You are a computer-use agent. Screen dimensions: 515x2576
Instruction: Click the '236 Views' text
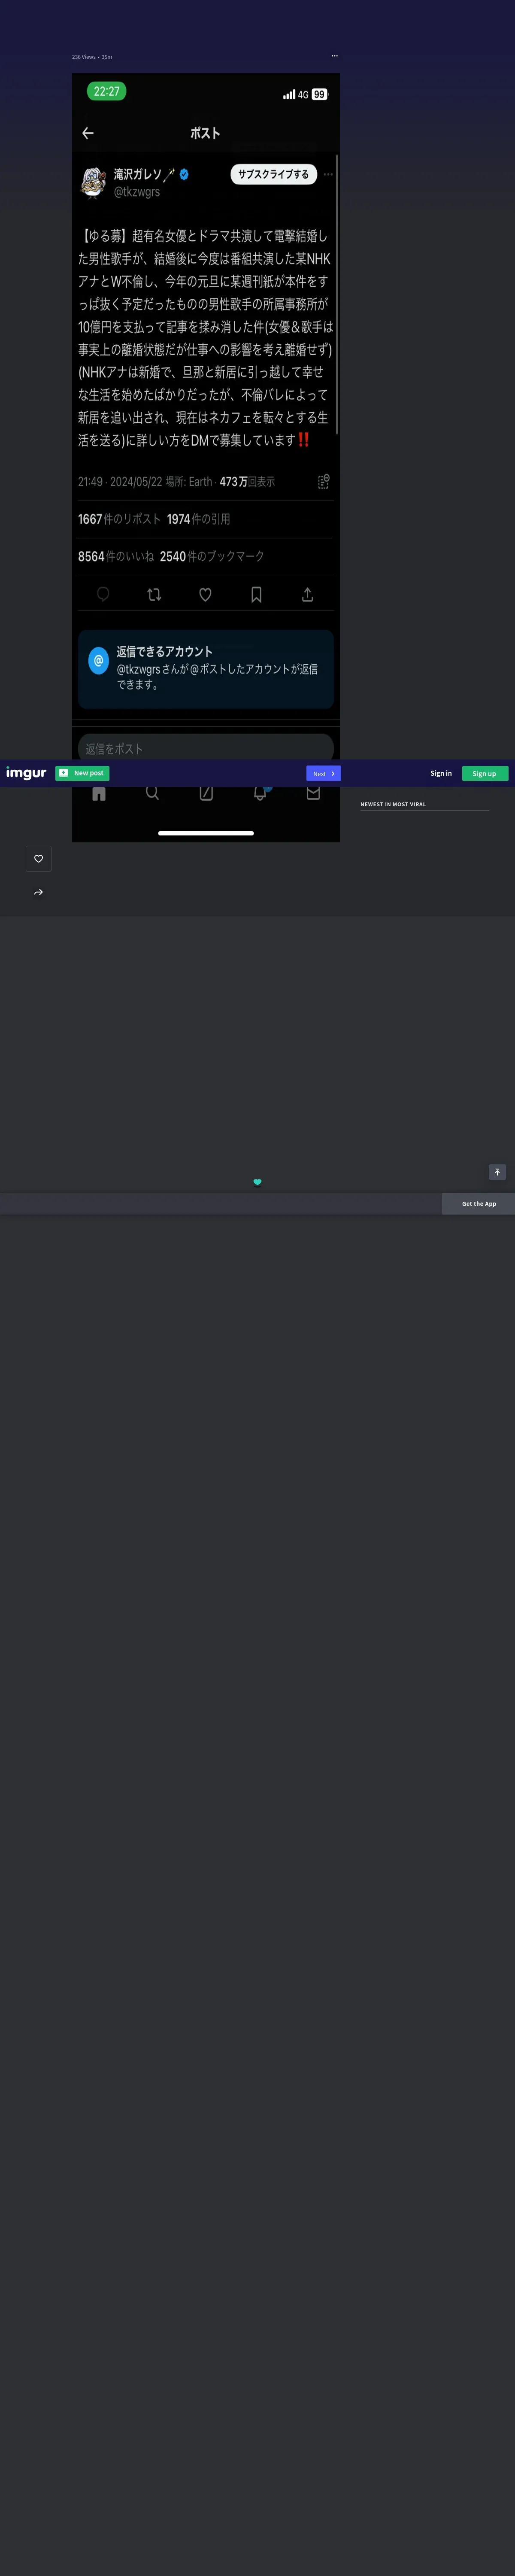[84, 57]
